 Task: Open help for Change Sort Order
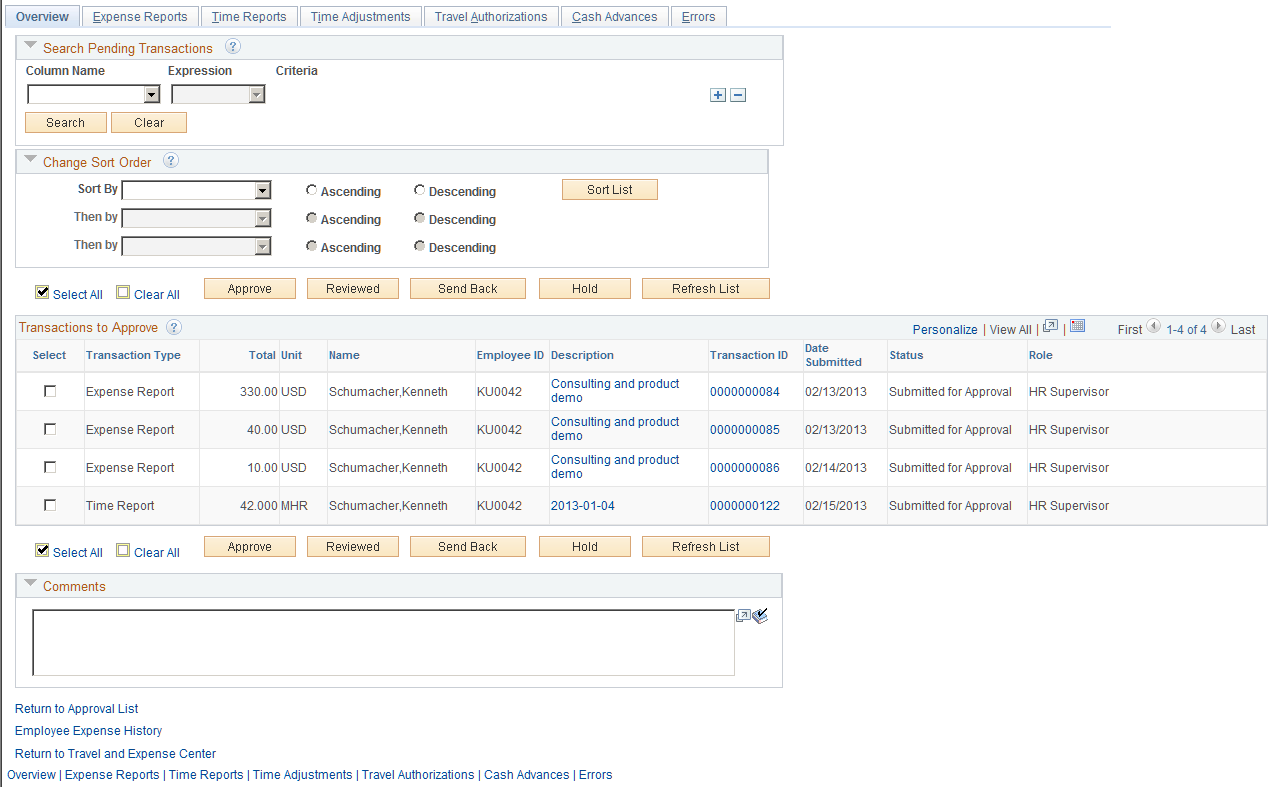pyautogui.click(x=171, y=161)
